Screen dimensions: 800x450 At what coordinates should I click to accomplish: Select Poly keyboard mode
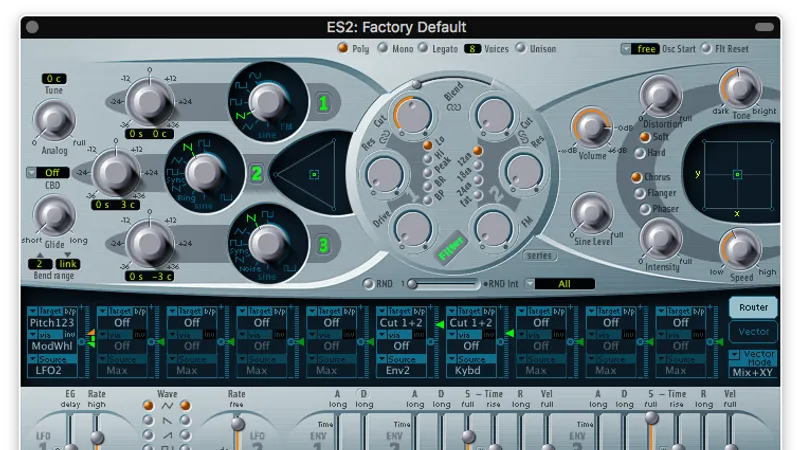[343, 48]
